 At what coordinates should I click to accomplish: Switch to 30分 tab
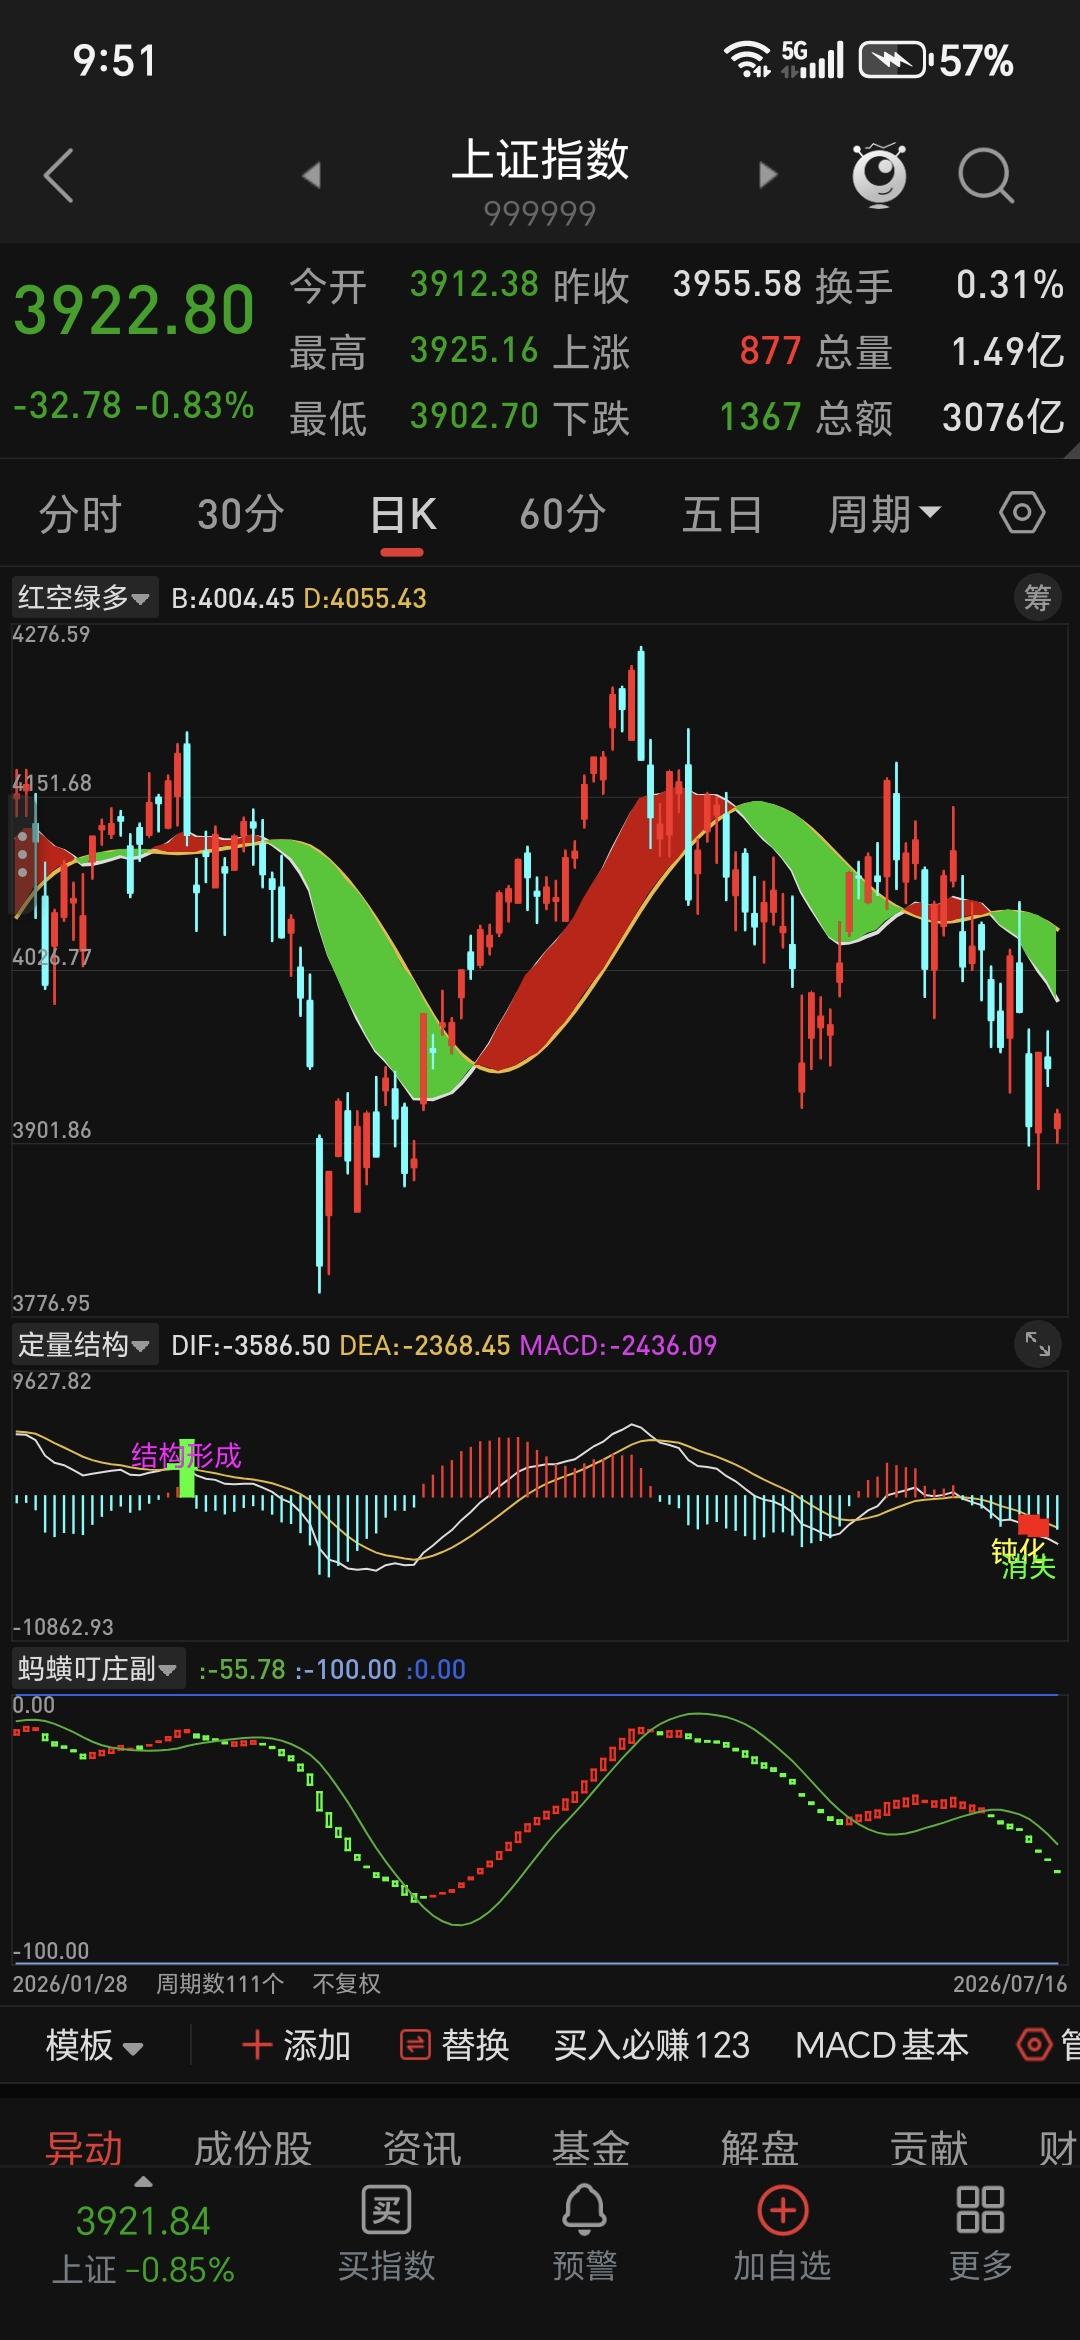pos(241,514)
